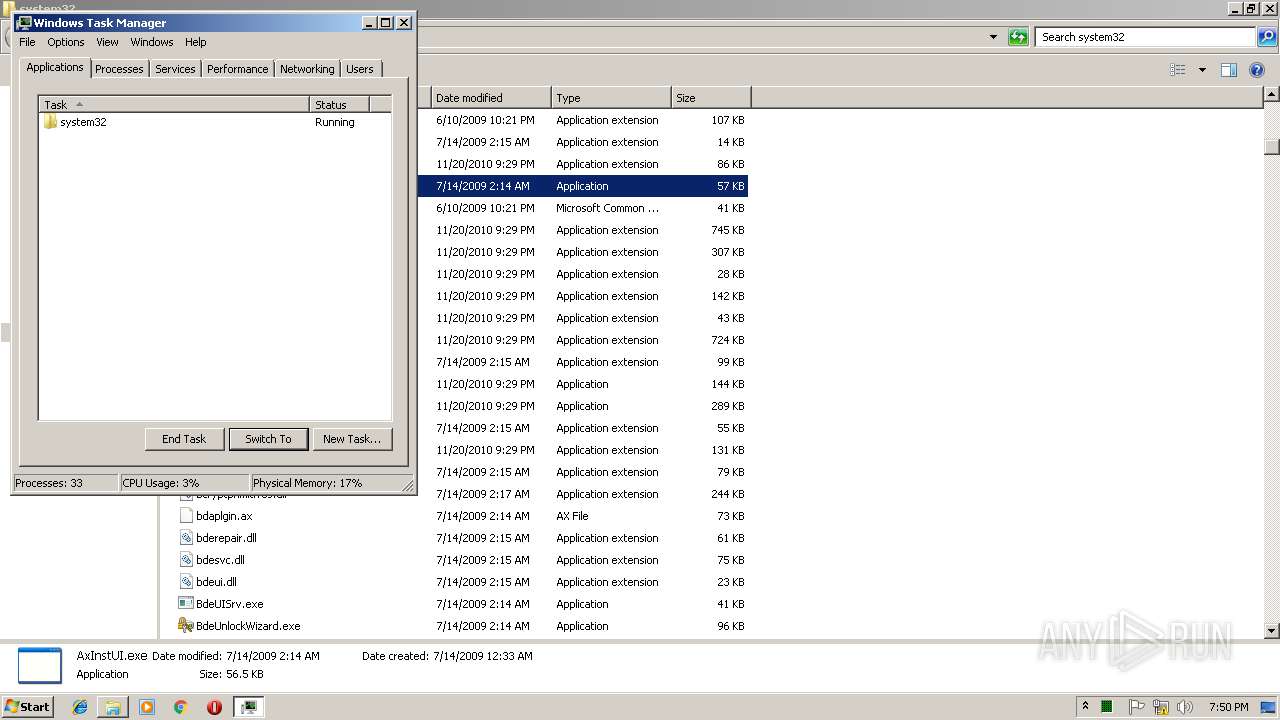Switch to the Services tab
Image resolution: width=1280 pixels, height=720 pixels.
coord(175,69)
